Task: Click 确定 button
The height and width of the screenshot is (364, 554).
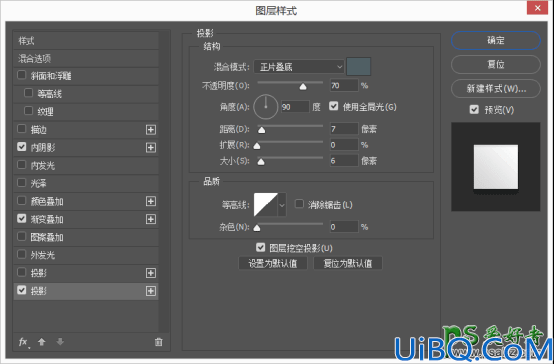Action: coord(496,40)
